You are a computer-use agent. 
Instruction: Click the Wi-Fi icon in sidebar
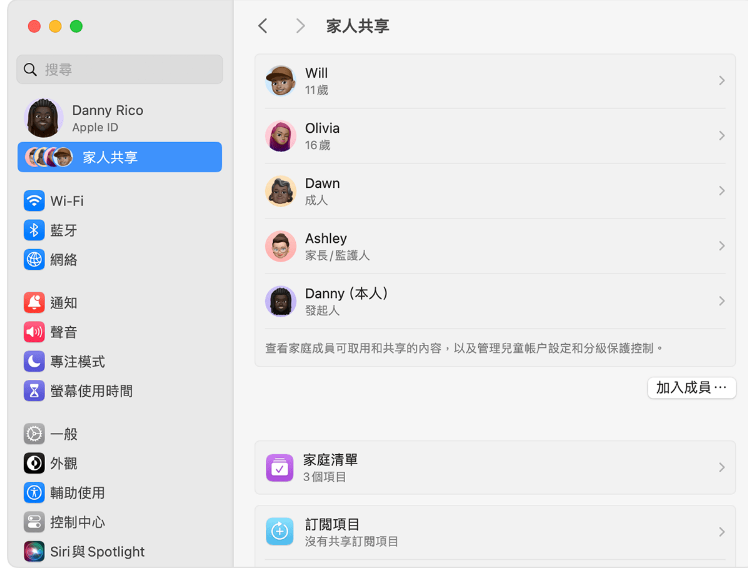pyautogui.click(x=35, y=201)
